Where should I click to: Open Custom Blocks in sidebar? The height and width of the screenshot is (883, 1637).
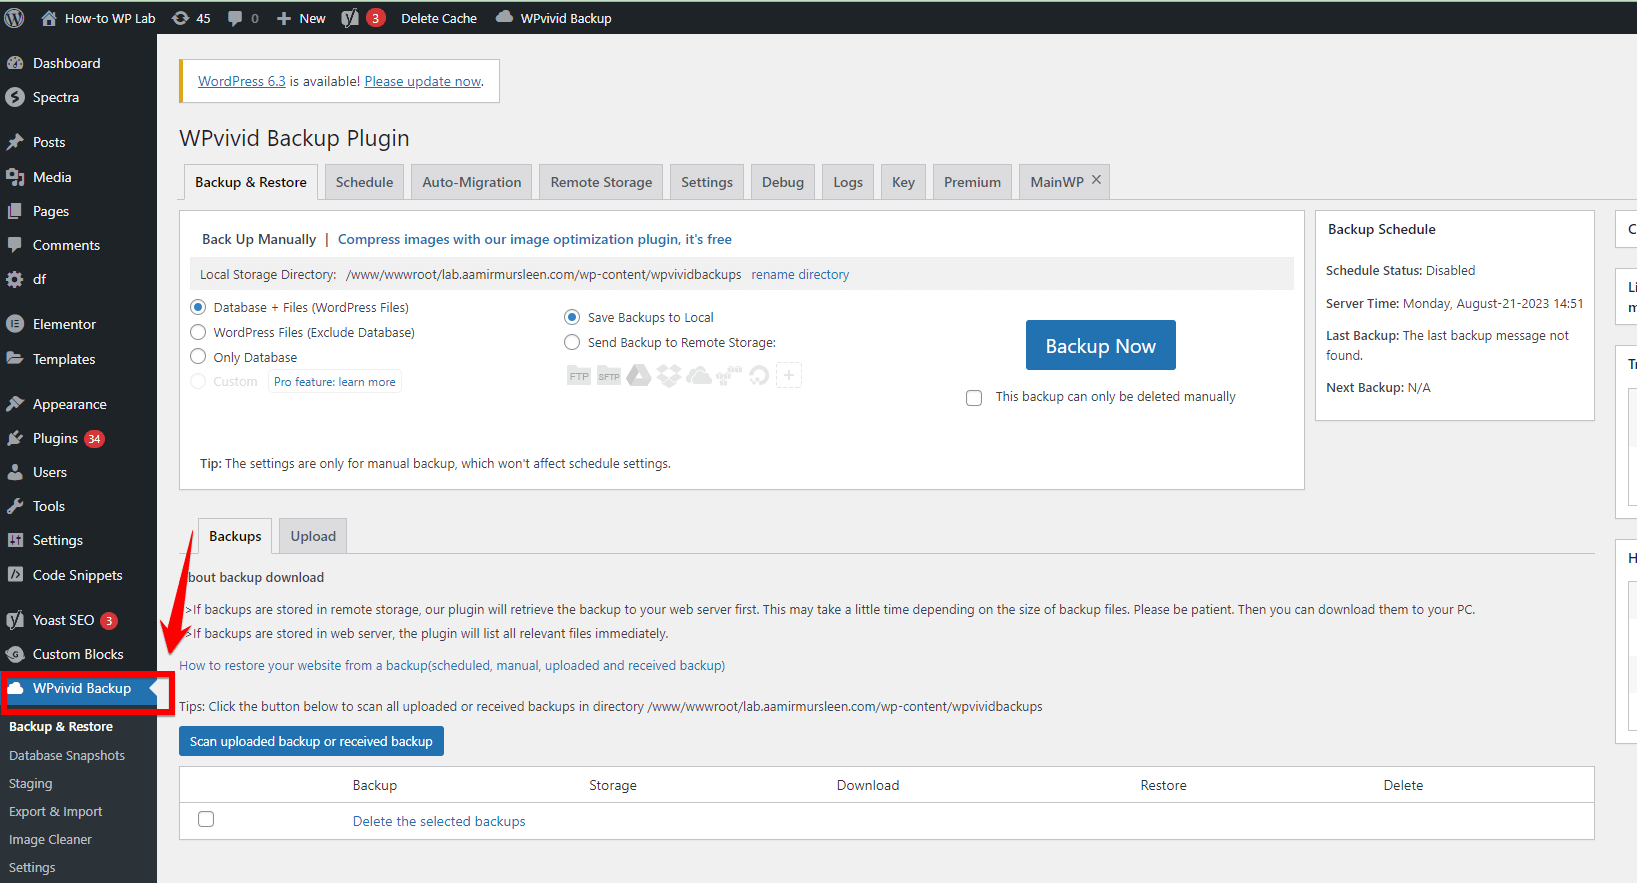pyautogui.click(x=78, y=654)
